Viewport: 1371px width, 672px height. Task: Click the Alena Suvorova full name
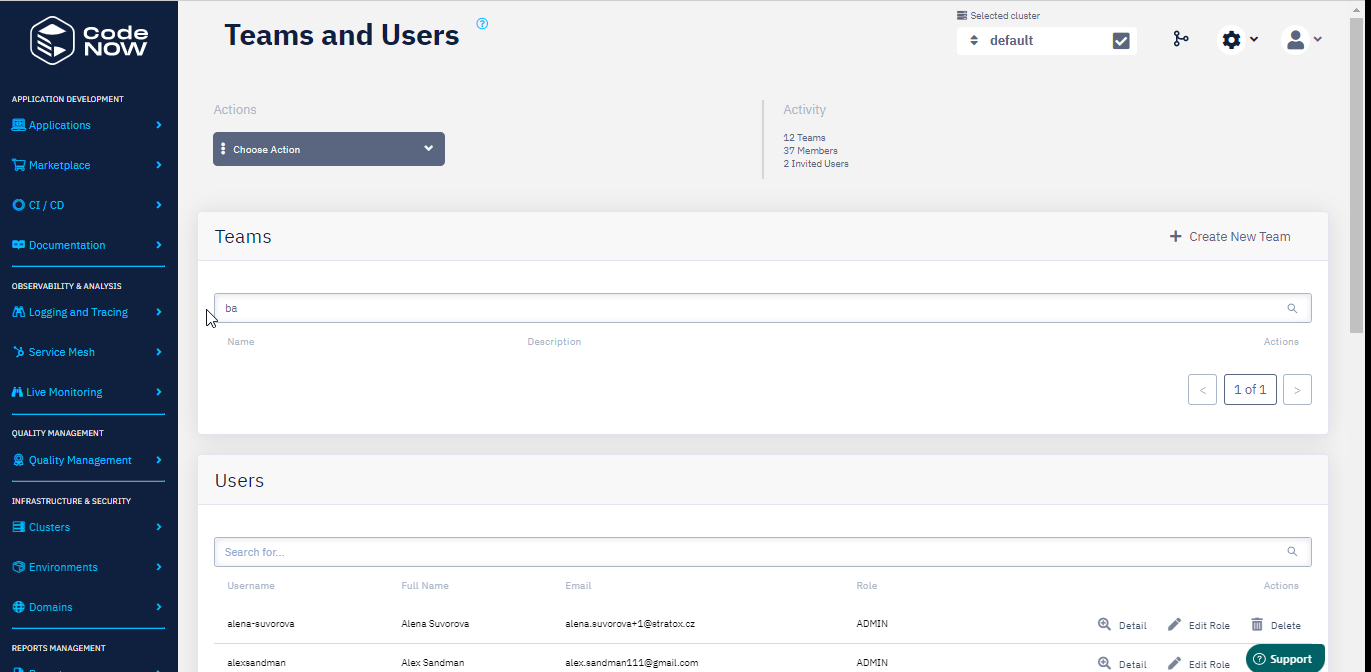435,624
